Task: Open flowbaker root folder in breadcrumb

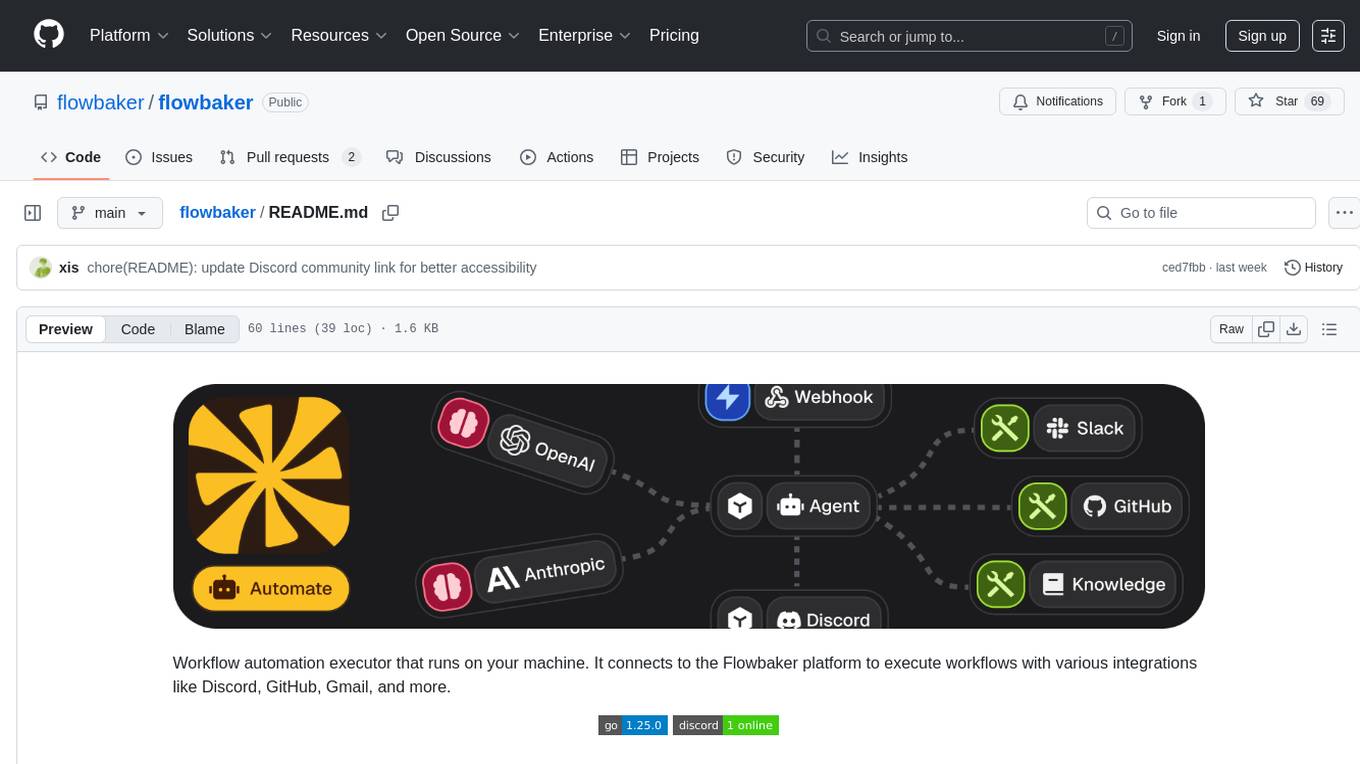Action: pyautogui.click(x=218, y=212)
